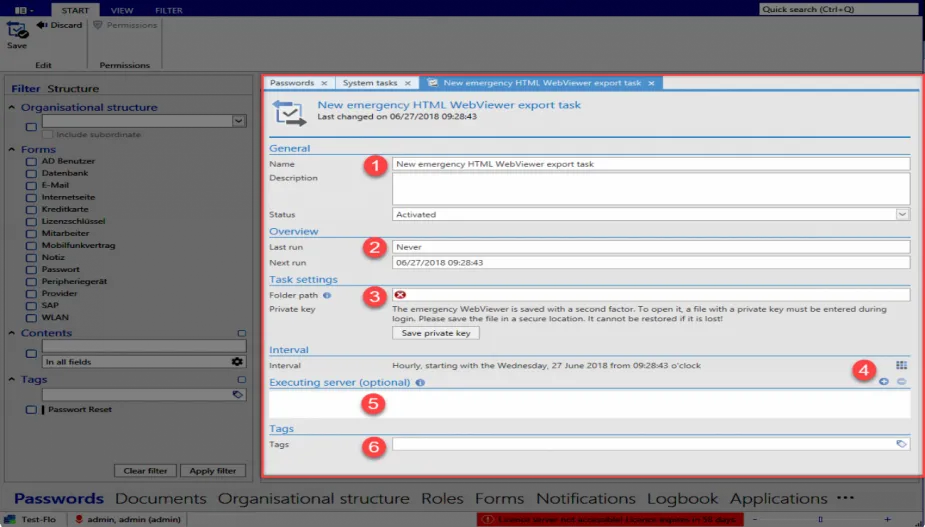Toggle the WLAN form checkbox
The height and width of the screenshot is (527, 925).
click(x=31, y=318)
